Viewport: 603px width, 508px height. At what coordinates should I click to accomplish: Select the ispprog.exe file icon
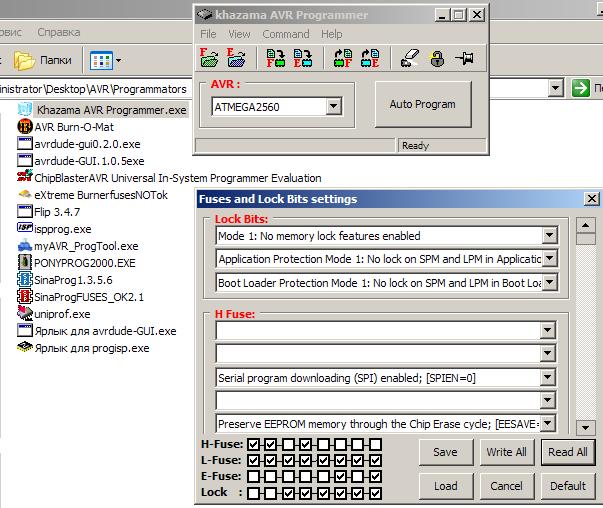click(25, 228)
